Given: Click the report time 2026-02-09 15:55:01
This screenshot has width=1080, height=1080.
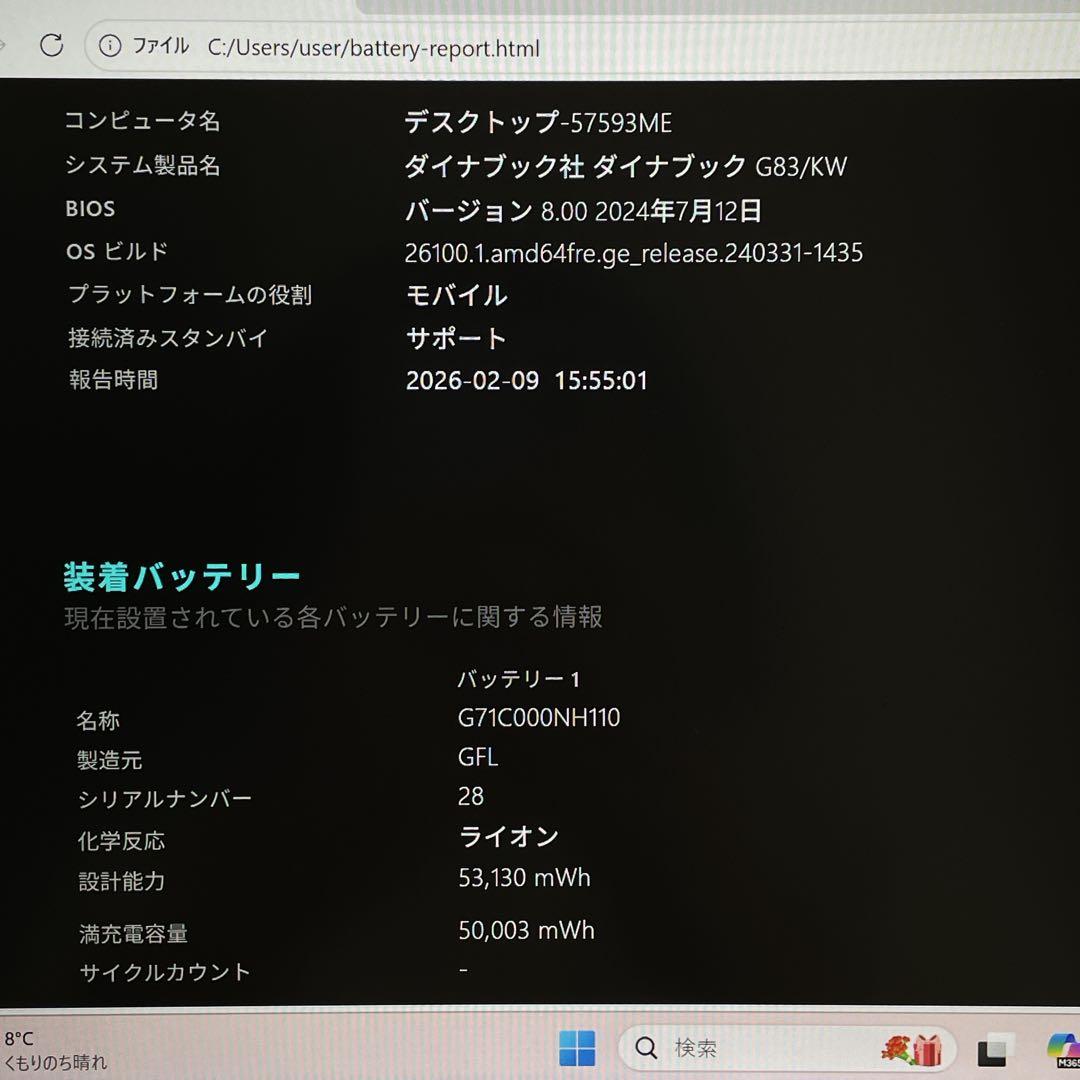Looking at the screenshot, I should coord(526,381).
